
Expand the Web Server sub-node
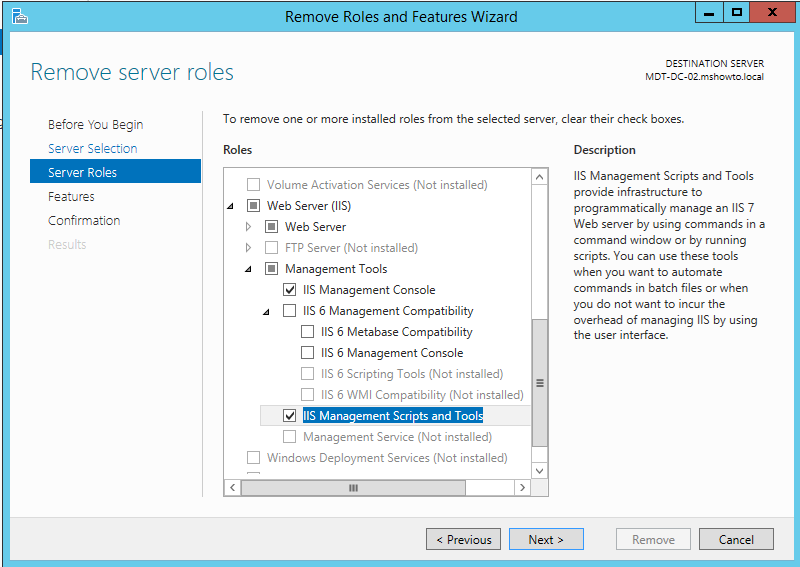coord(248,227)
